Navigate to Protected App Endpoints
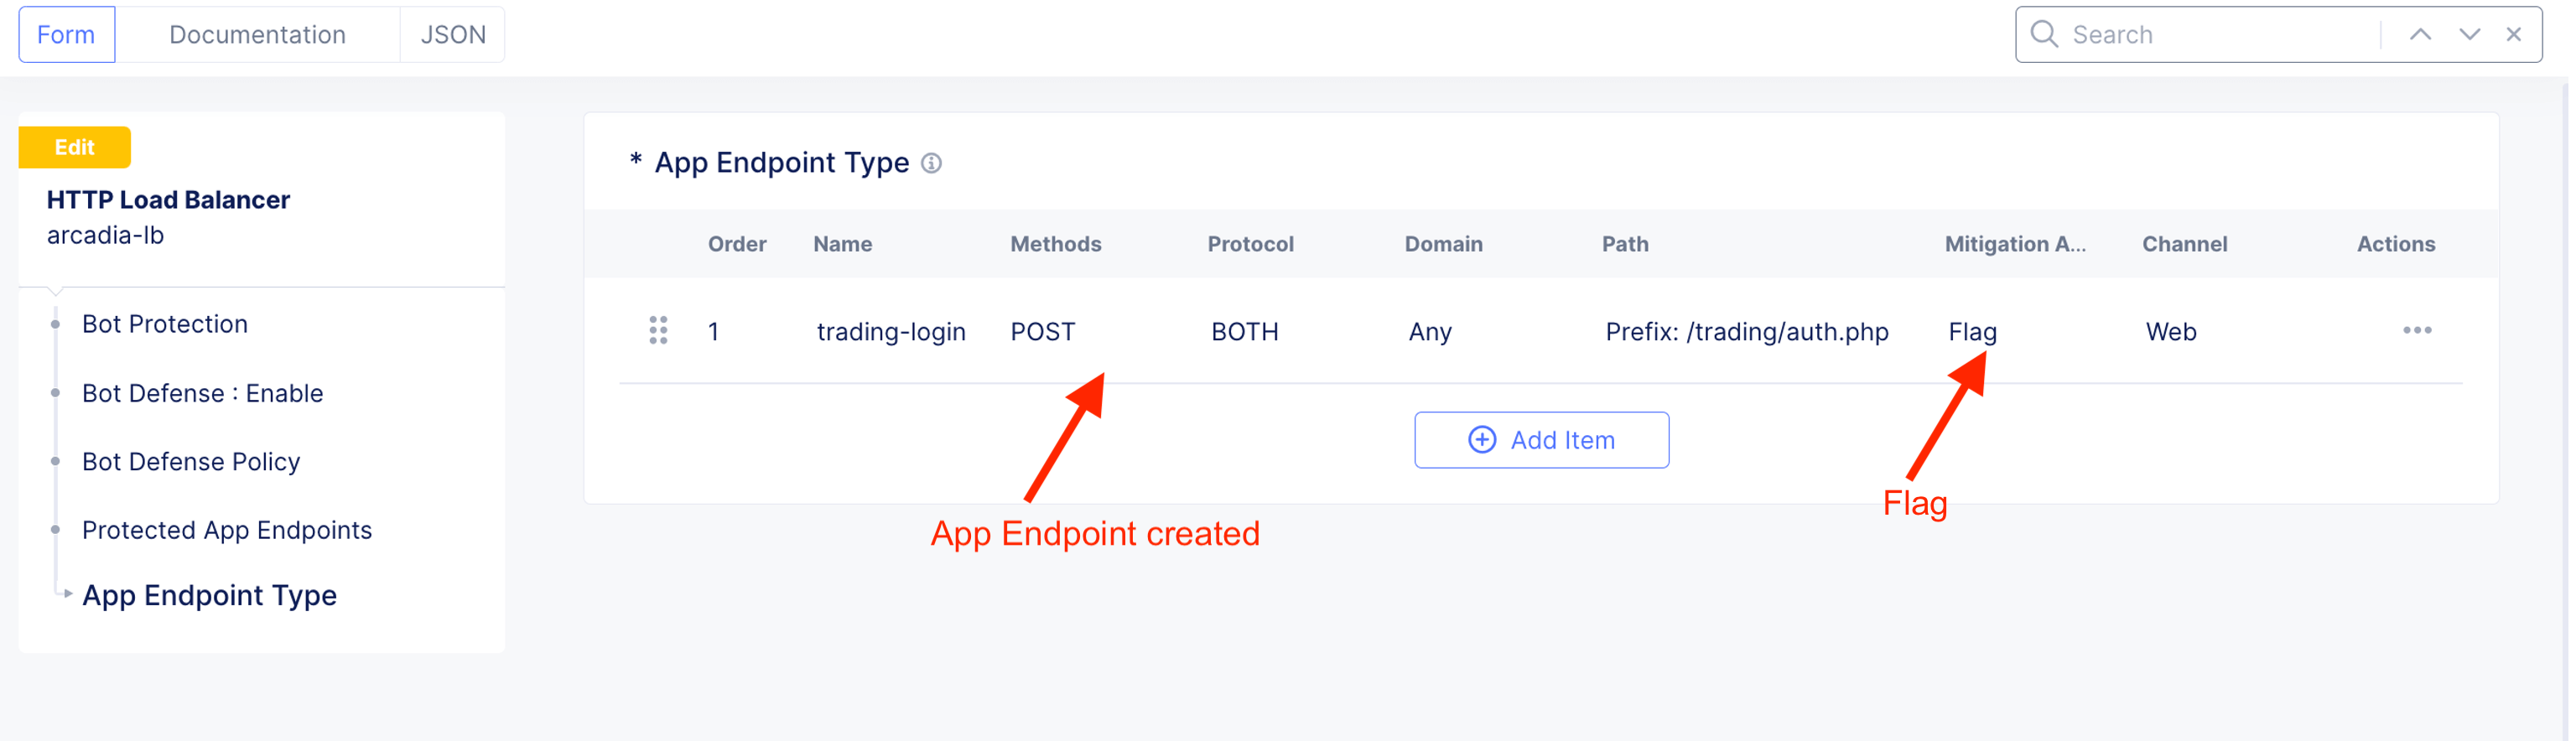Screen dimensions: 2576x741 pos(227,530)
